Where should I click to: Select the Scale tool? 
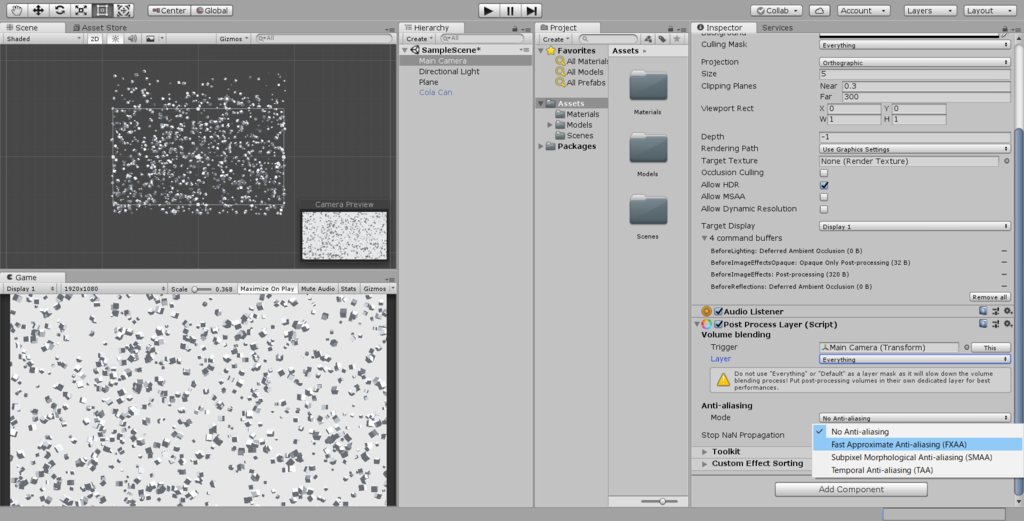(x=81, y=10)
